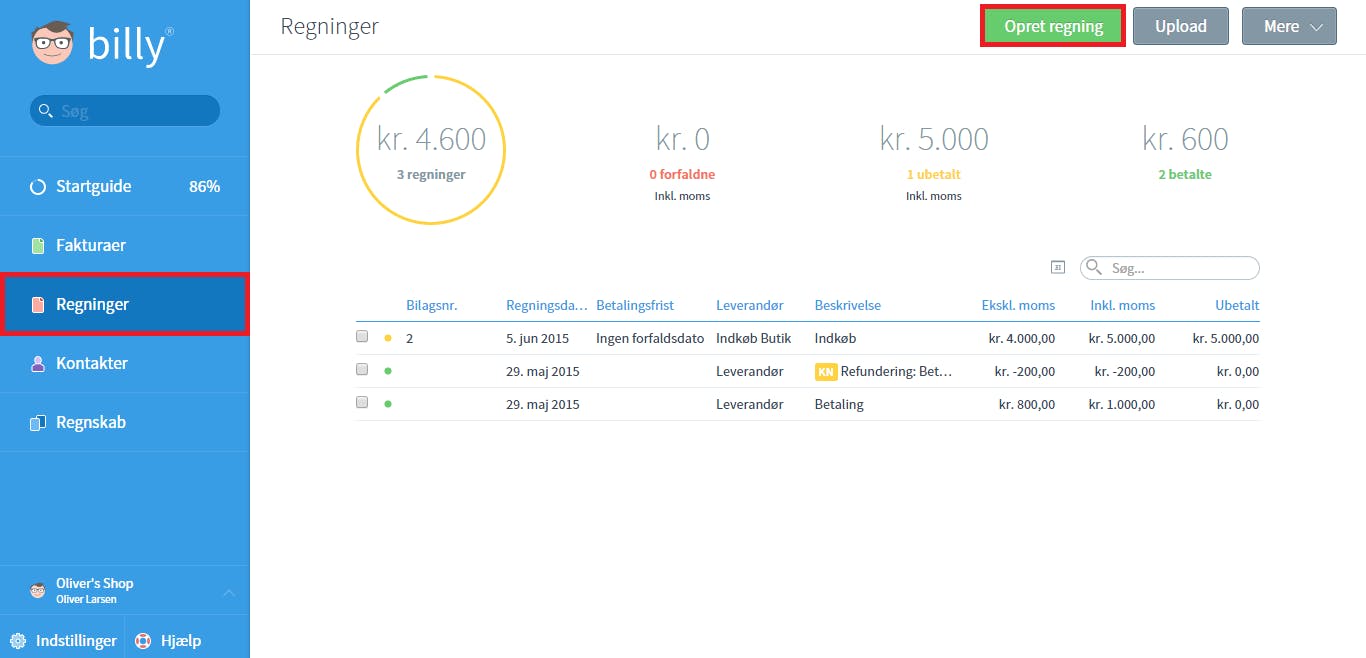
Task: Sort by Betalingsfrist column header
Action: tap(635, 305)
